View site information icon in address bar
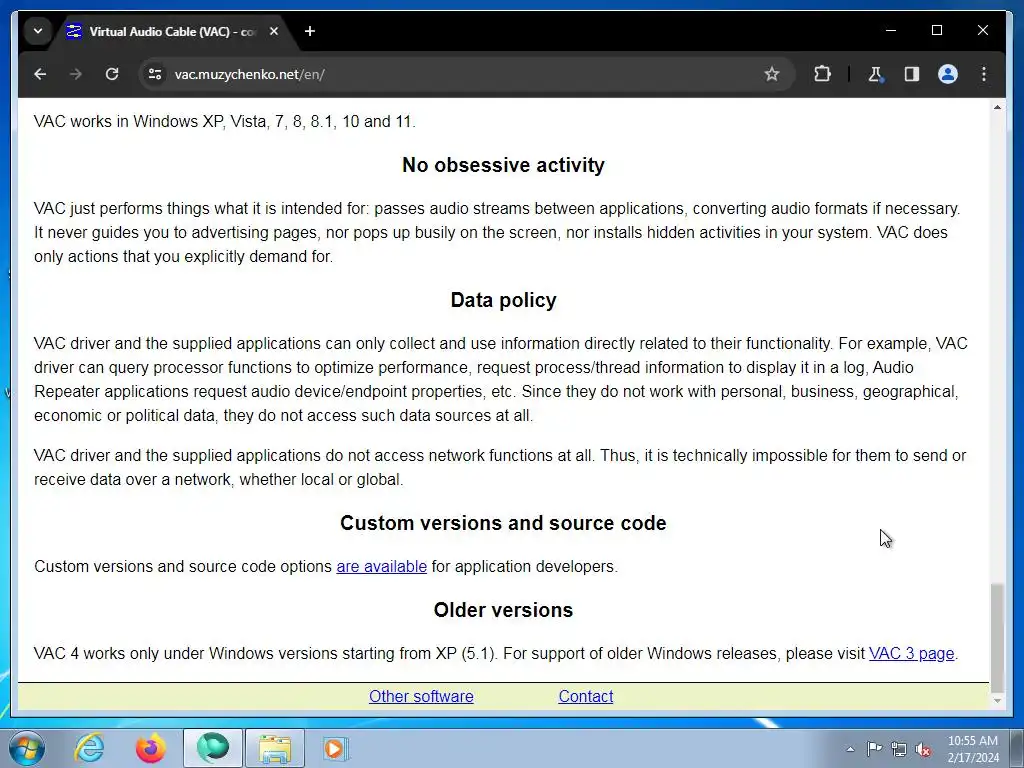This screenshot has height=768, width=1024. pos(155,74)
